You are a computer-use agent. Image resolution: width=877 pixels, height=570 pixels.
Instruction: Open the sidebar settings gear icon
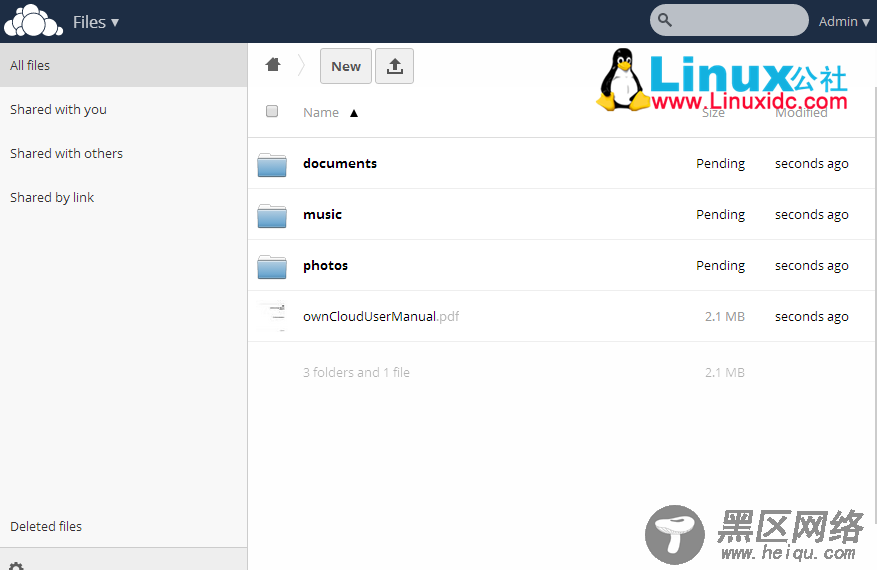pos(16,566)
